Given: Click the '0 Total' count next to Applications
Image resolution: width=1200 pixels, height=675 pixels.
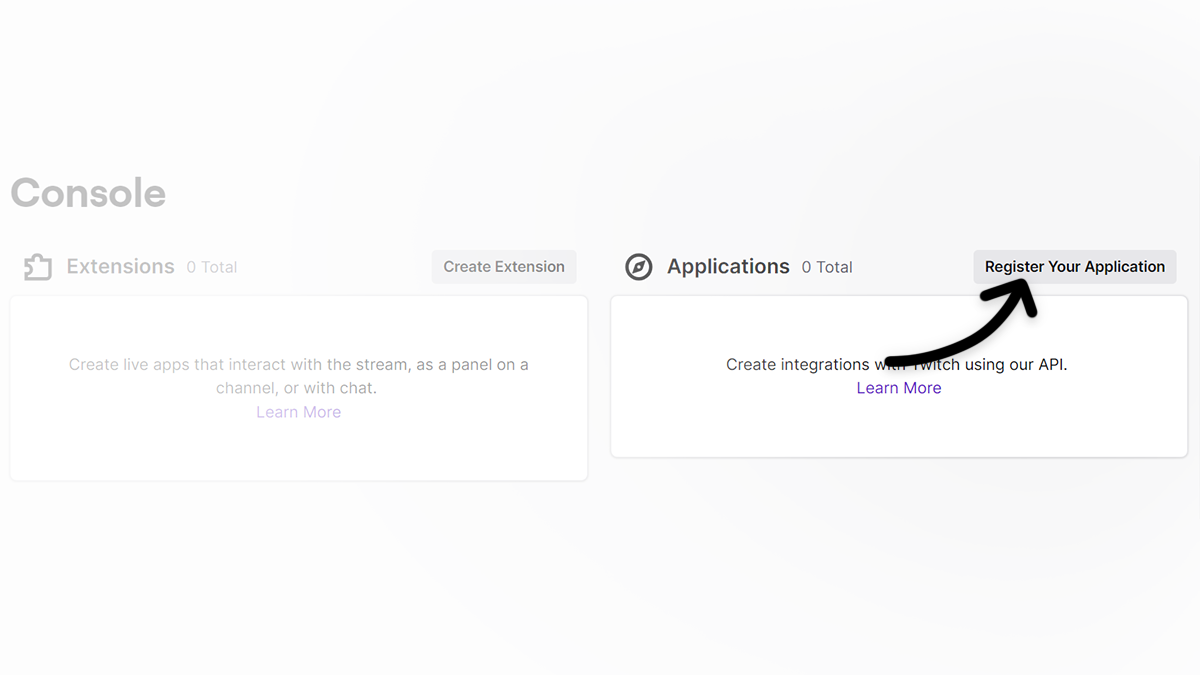Looking at the screenshot, I should pyautogui.click(x=827, y=267).
